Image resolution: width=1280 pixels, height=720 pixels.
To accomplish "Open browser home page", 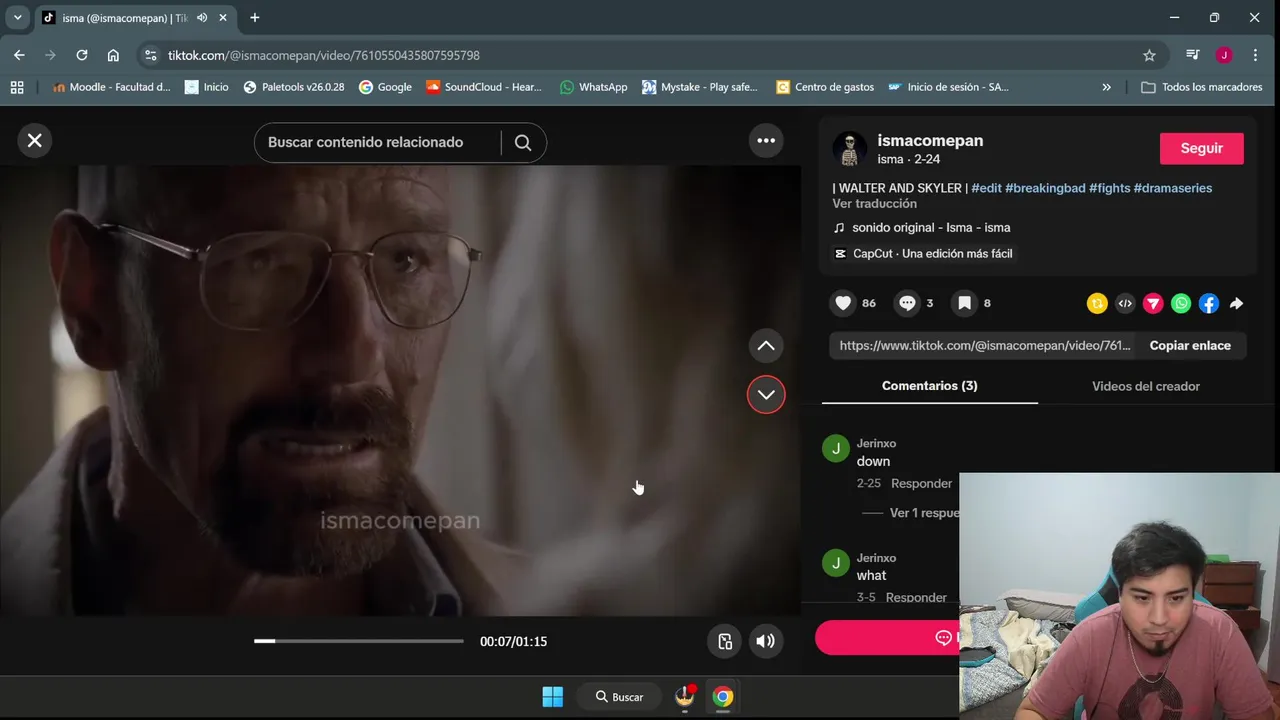I will pos(113,55).
